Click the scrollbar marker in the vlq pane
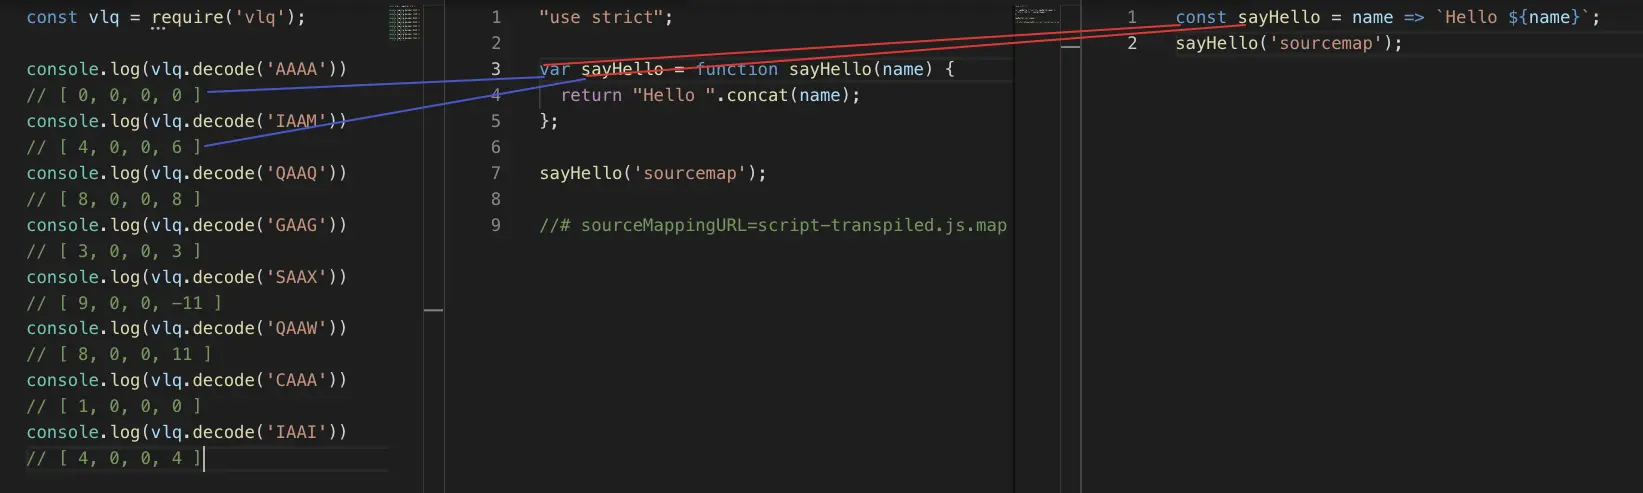The height and width of the screenshot is (493, 1643). click(434, 310)
